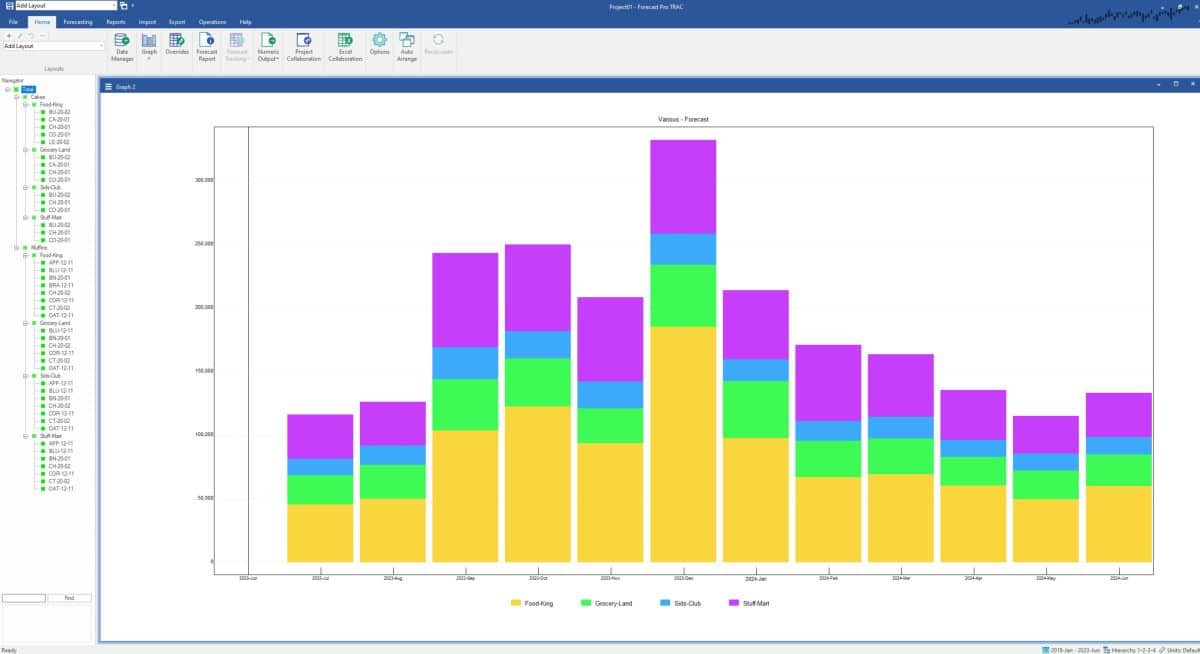Collapse the Cakes node in Navigator

[17, 97]
